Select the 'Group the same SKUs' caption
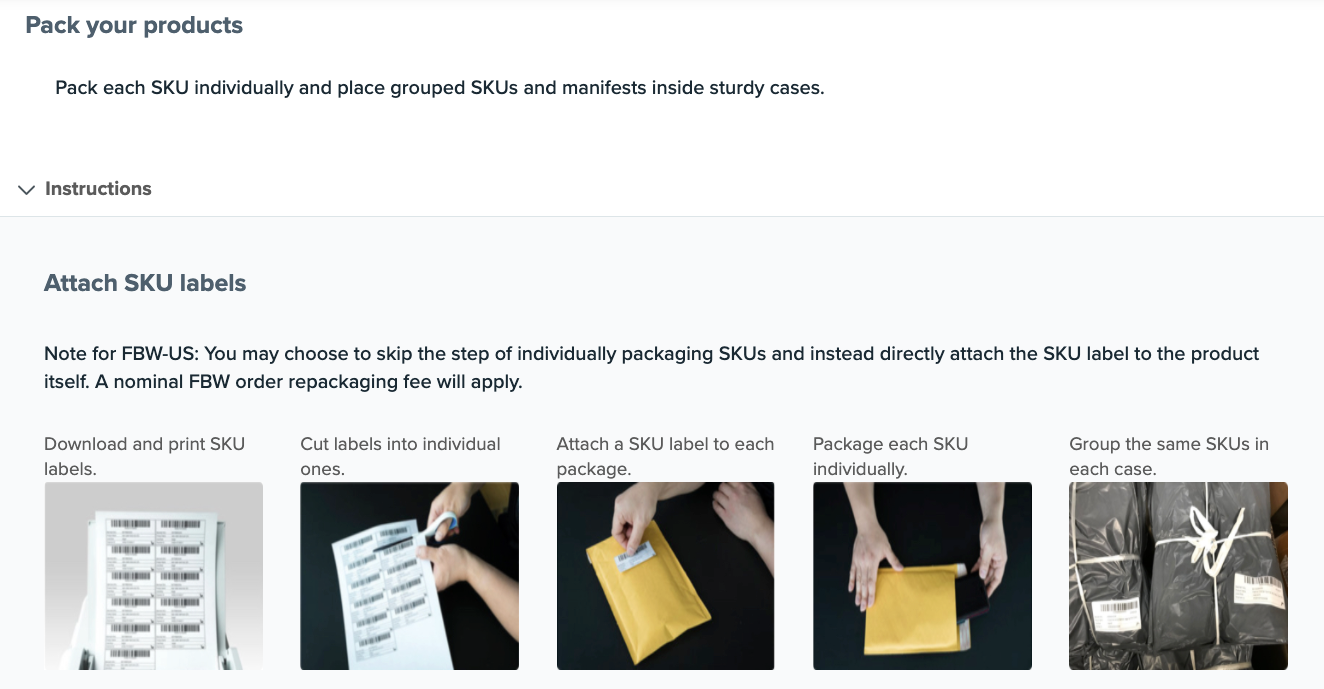1324x689 pixels. [x=1169, y=456]
